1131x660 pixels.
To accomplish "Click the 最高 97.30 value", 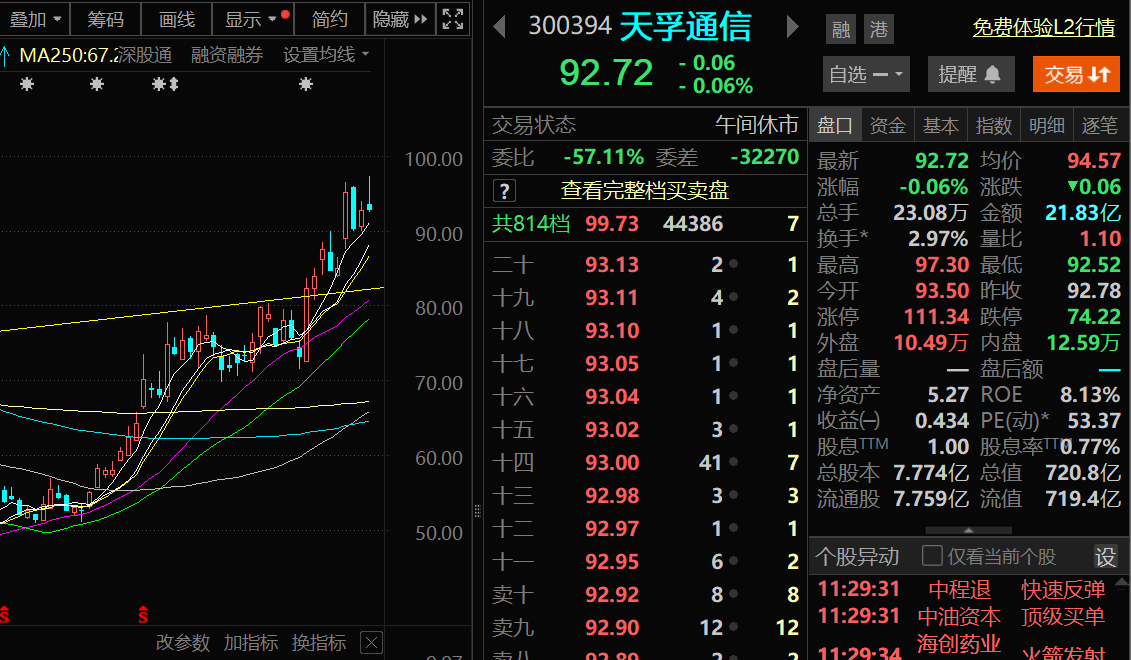I will (x=941, y=265).
